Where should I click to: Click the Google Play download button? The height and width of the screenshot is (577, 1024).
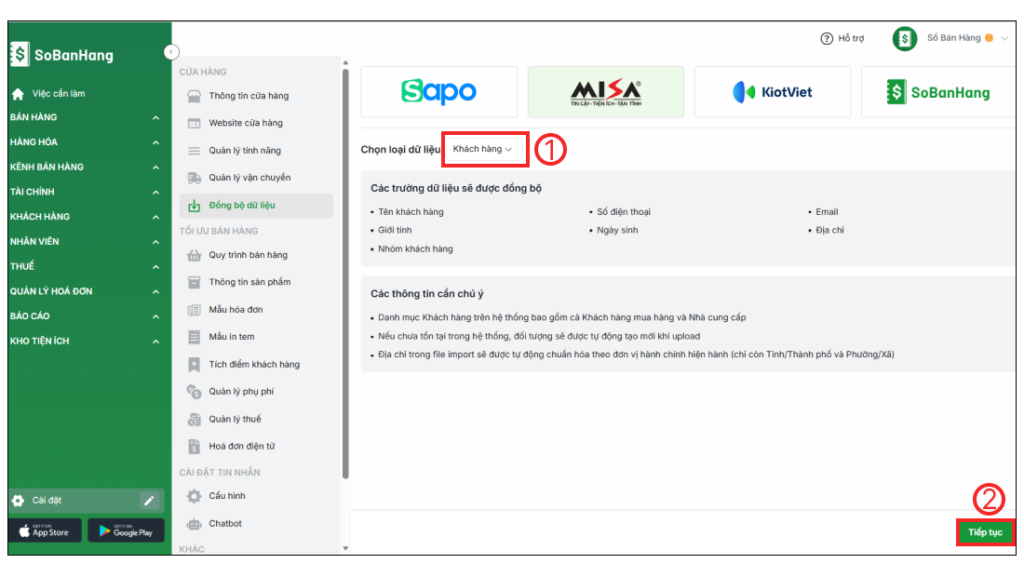pos(125,531)
